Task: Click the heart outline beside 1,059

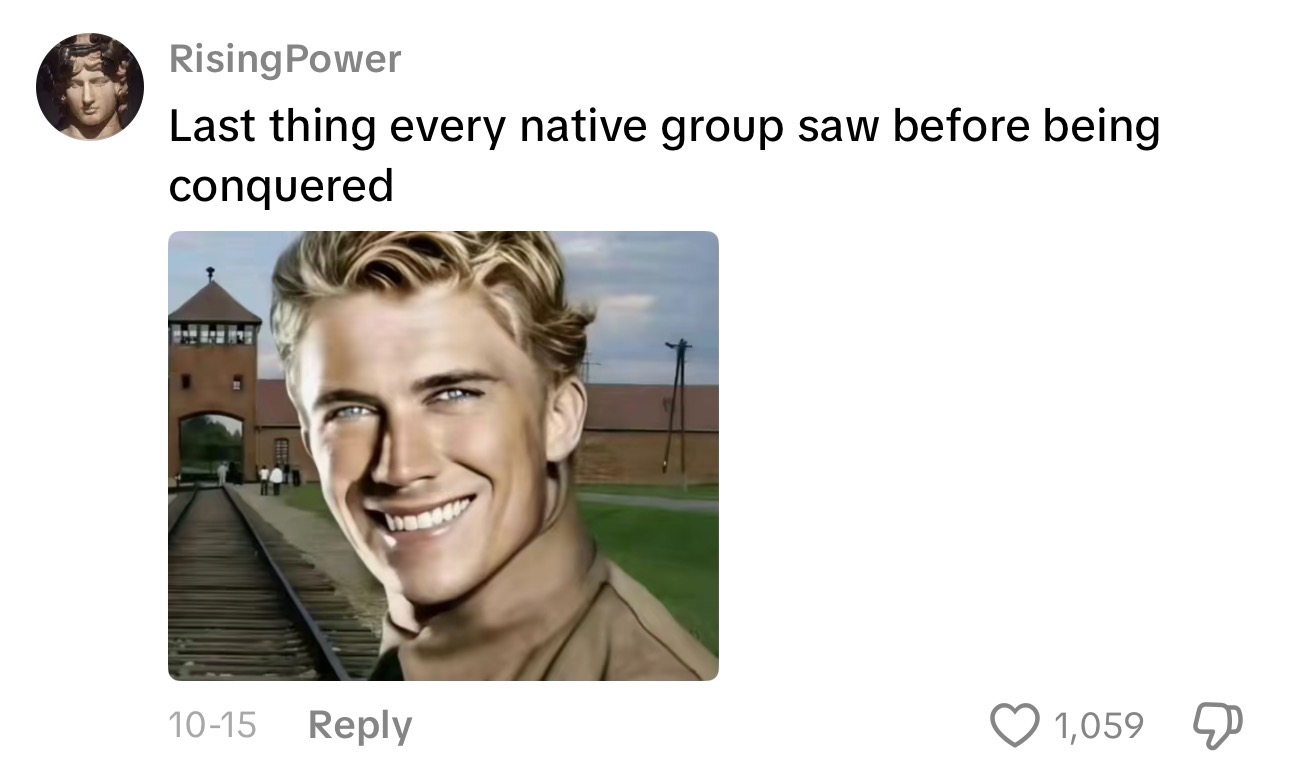Action: [x=1016, y=724]
